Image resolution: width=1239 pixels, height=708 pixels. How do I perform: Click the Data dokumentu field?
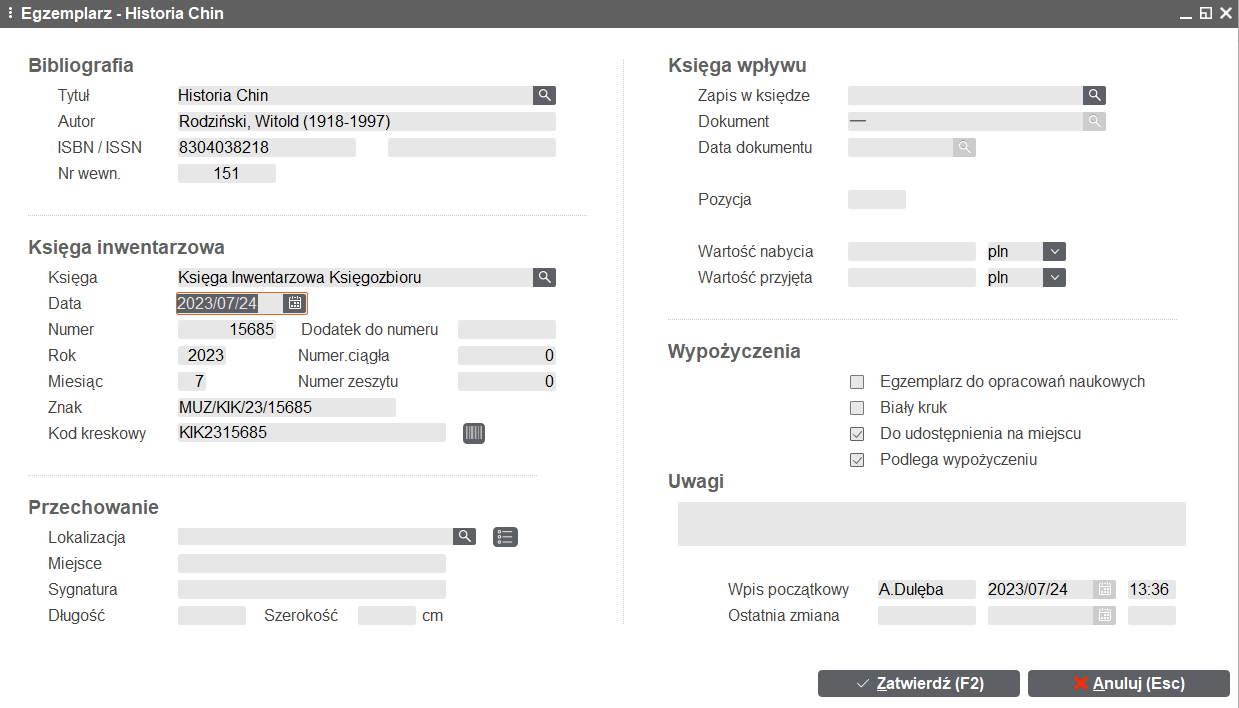[x=900, y=147]
